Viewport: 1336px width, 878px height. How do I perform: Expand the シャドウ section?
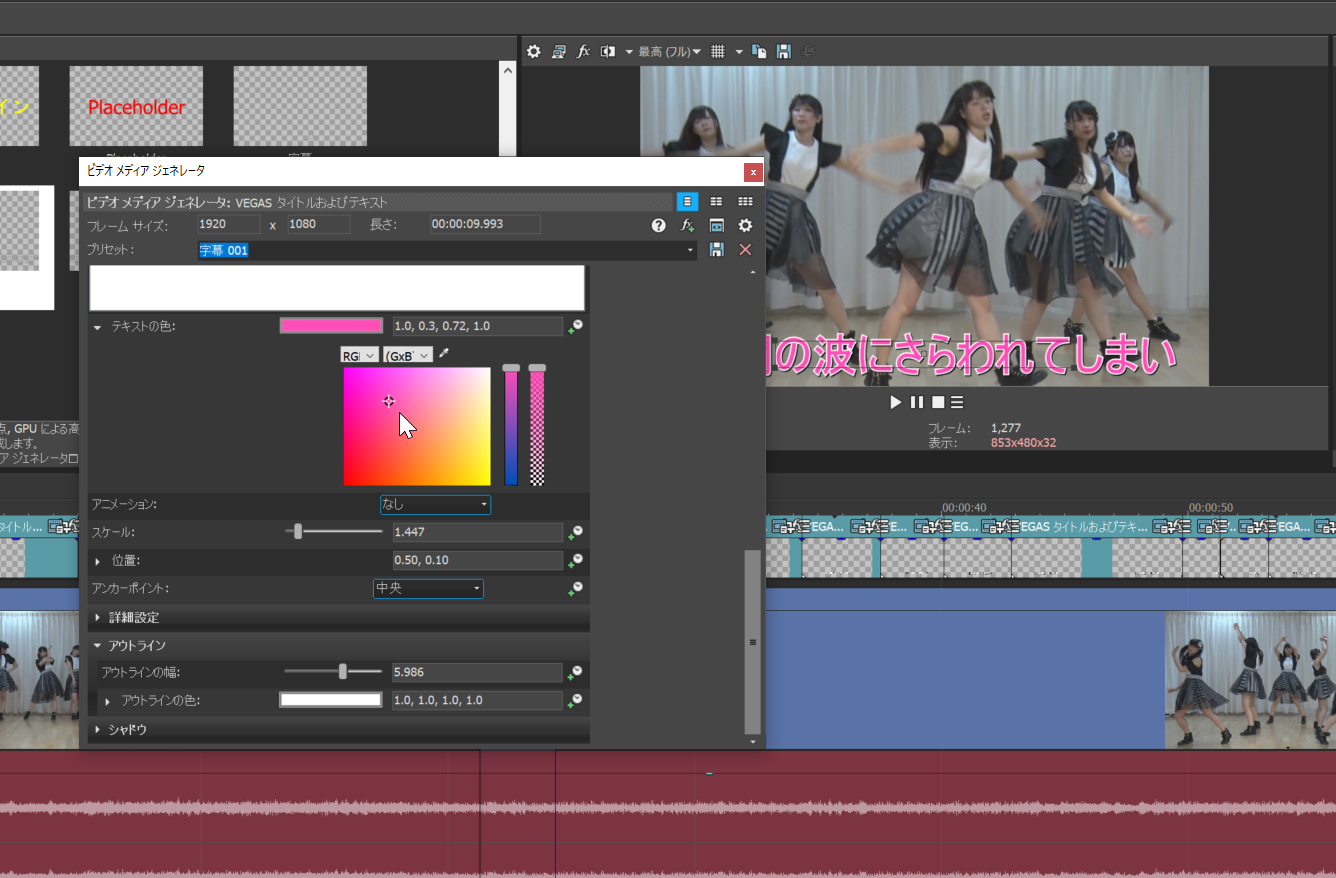click(97, 730)
